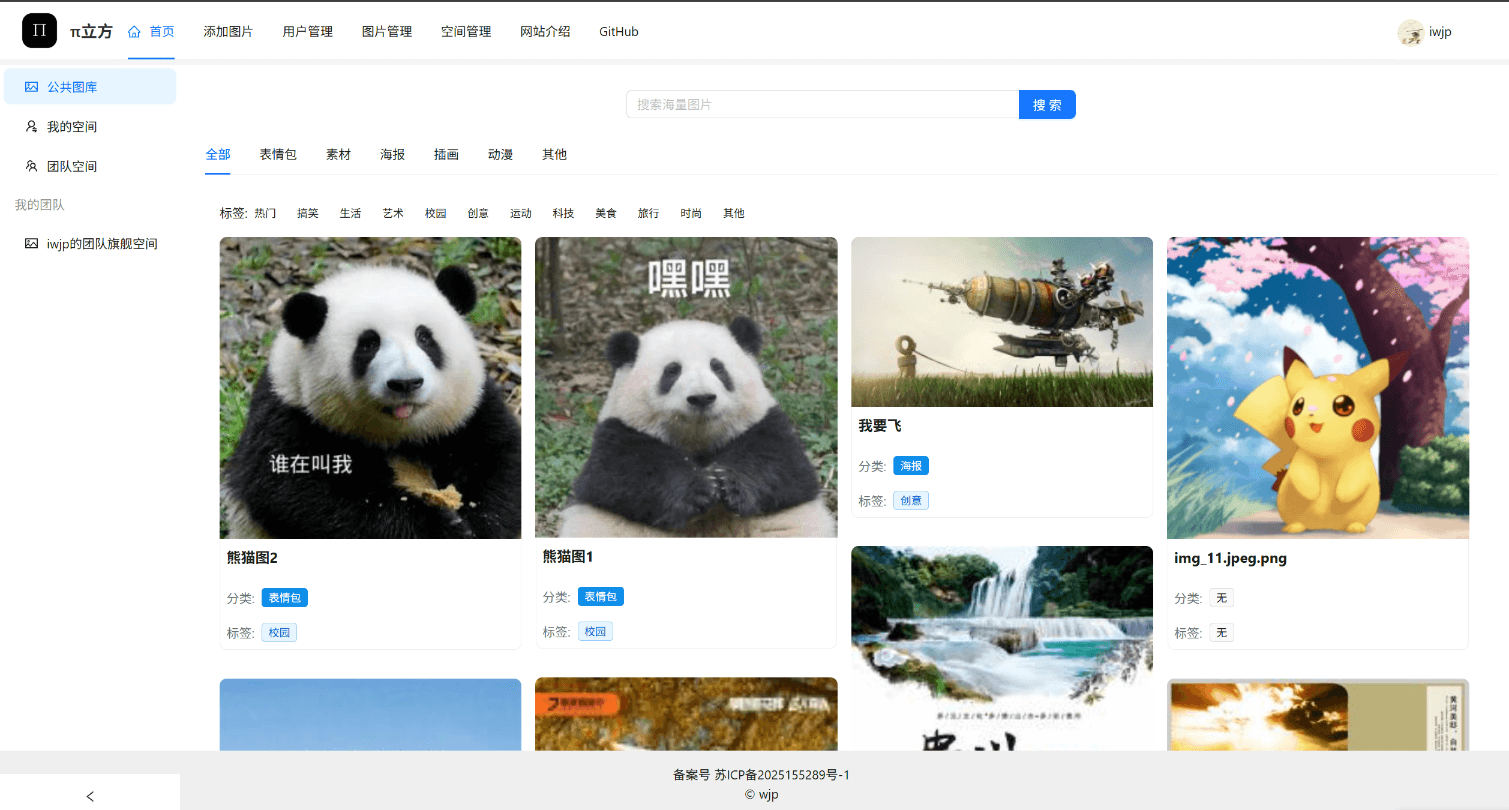Click the 搜索海量图片 search field

click(x=822, y=105)
